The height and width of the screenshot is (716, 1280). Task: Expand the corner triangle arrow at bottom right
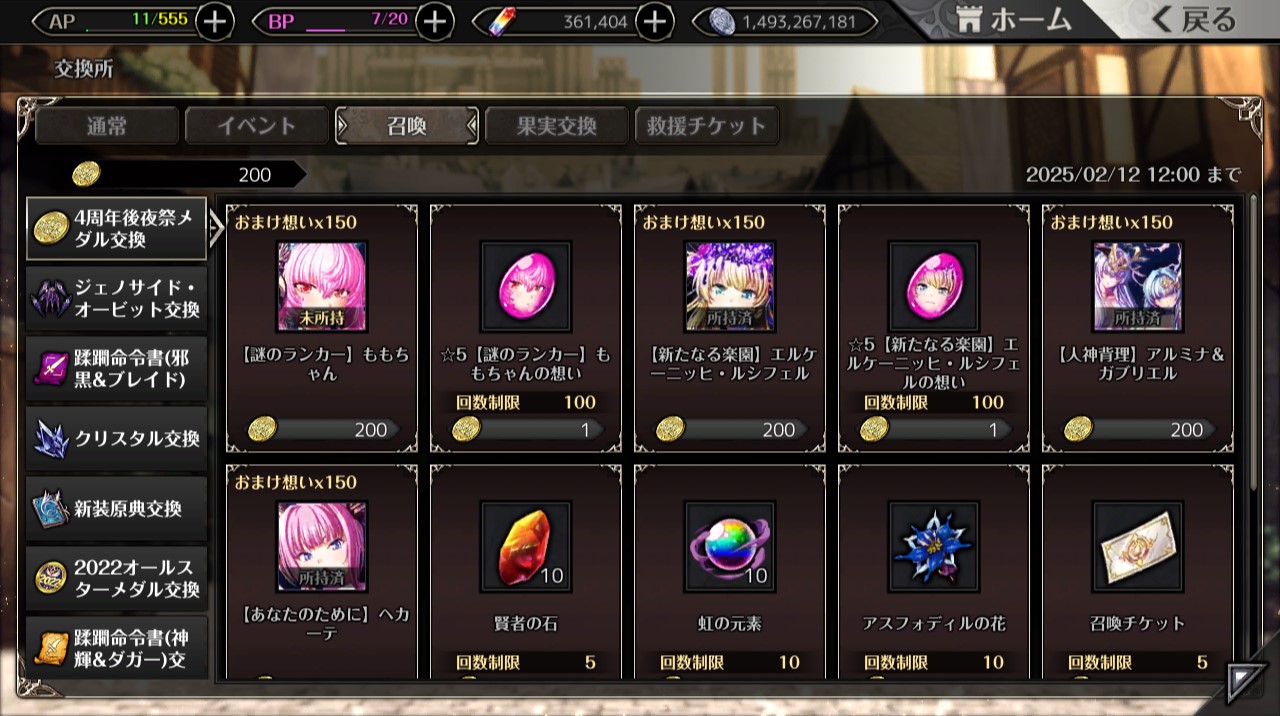(x=1246, y=682)
